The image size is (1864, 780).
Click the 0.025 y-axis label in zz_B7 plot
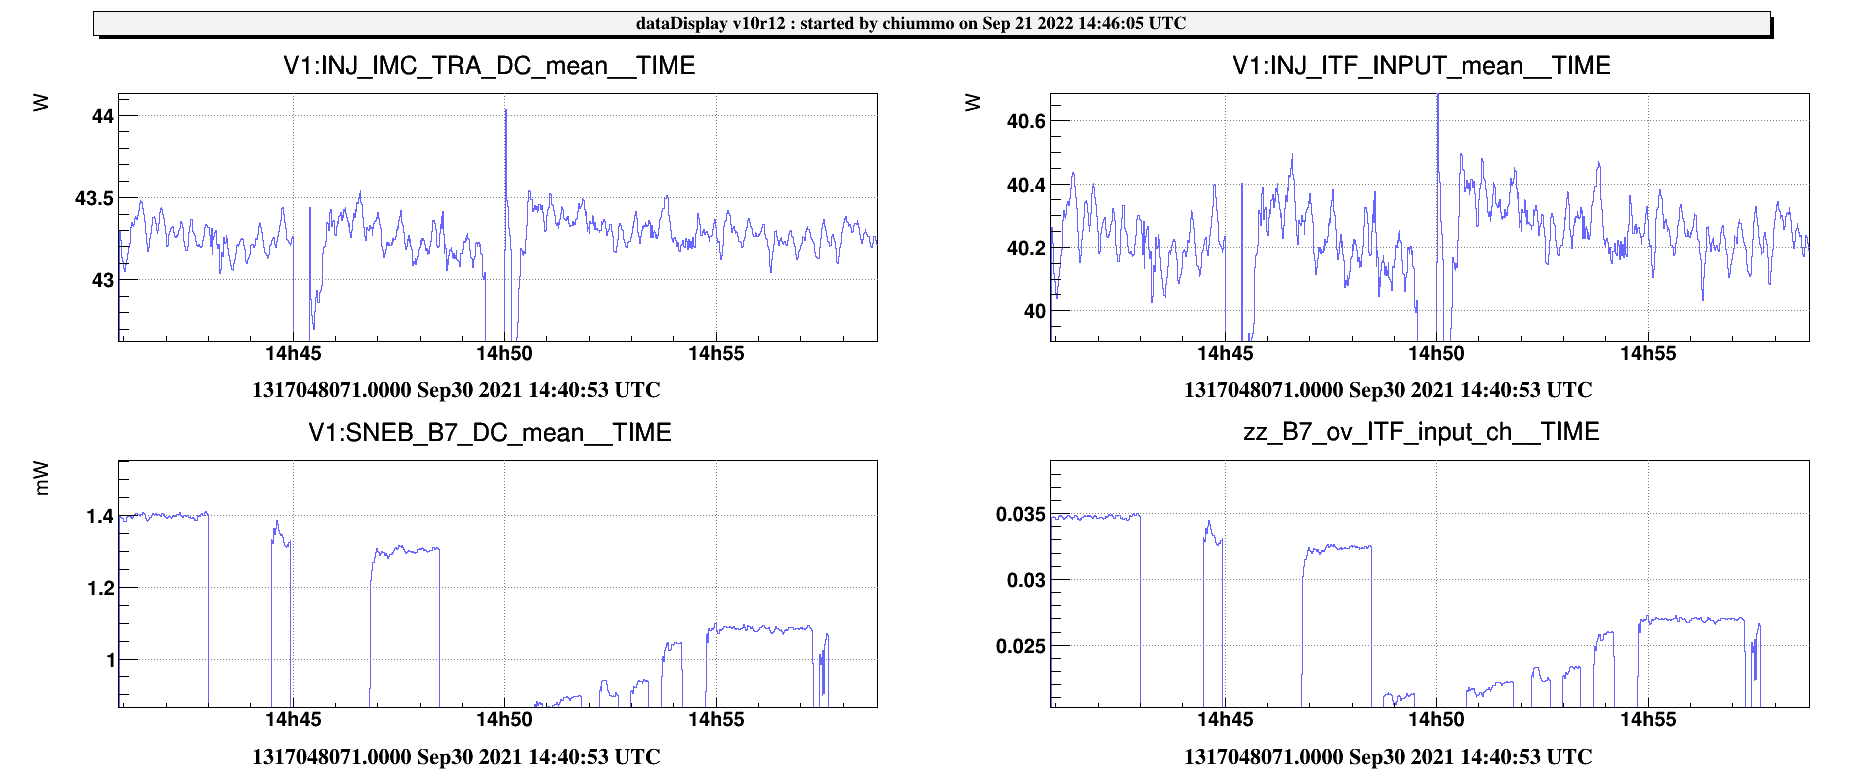tap(1021, 646)
